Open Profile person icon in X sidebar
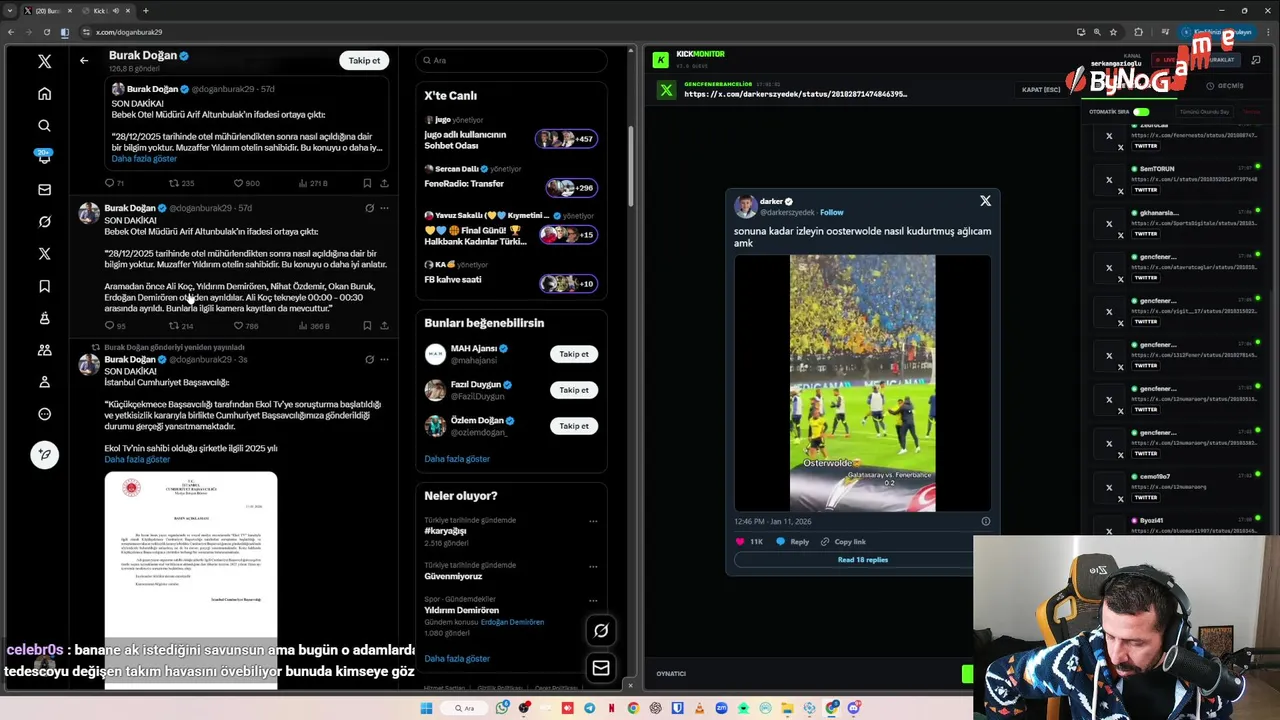The width and height of the screenshot is (1280, 720). tap(44, 382)
